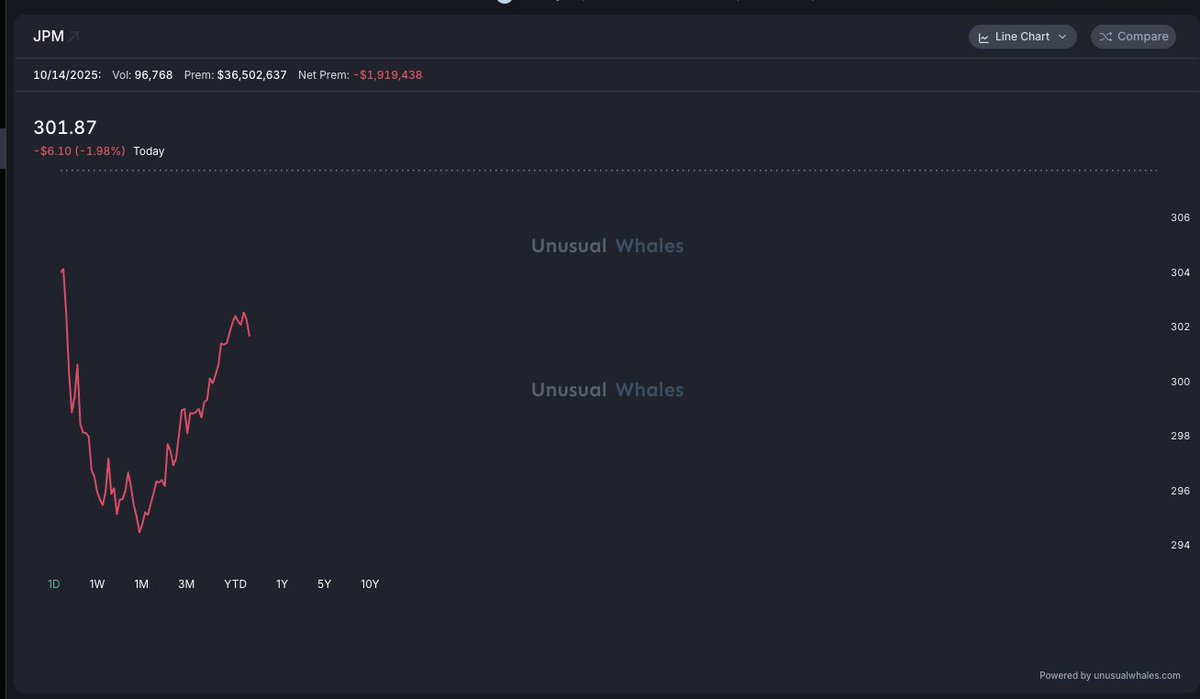This screenshot has width=1200, height=699.
Task: Expand the chevron next to Line Chart
Action: pyautogui.click(x=1062, y=37)
